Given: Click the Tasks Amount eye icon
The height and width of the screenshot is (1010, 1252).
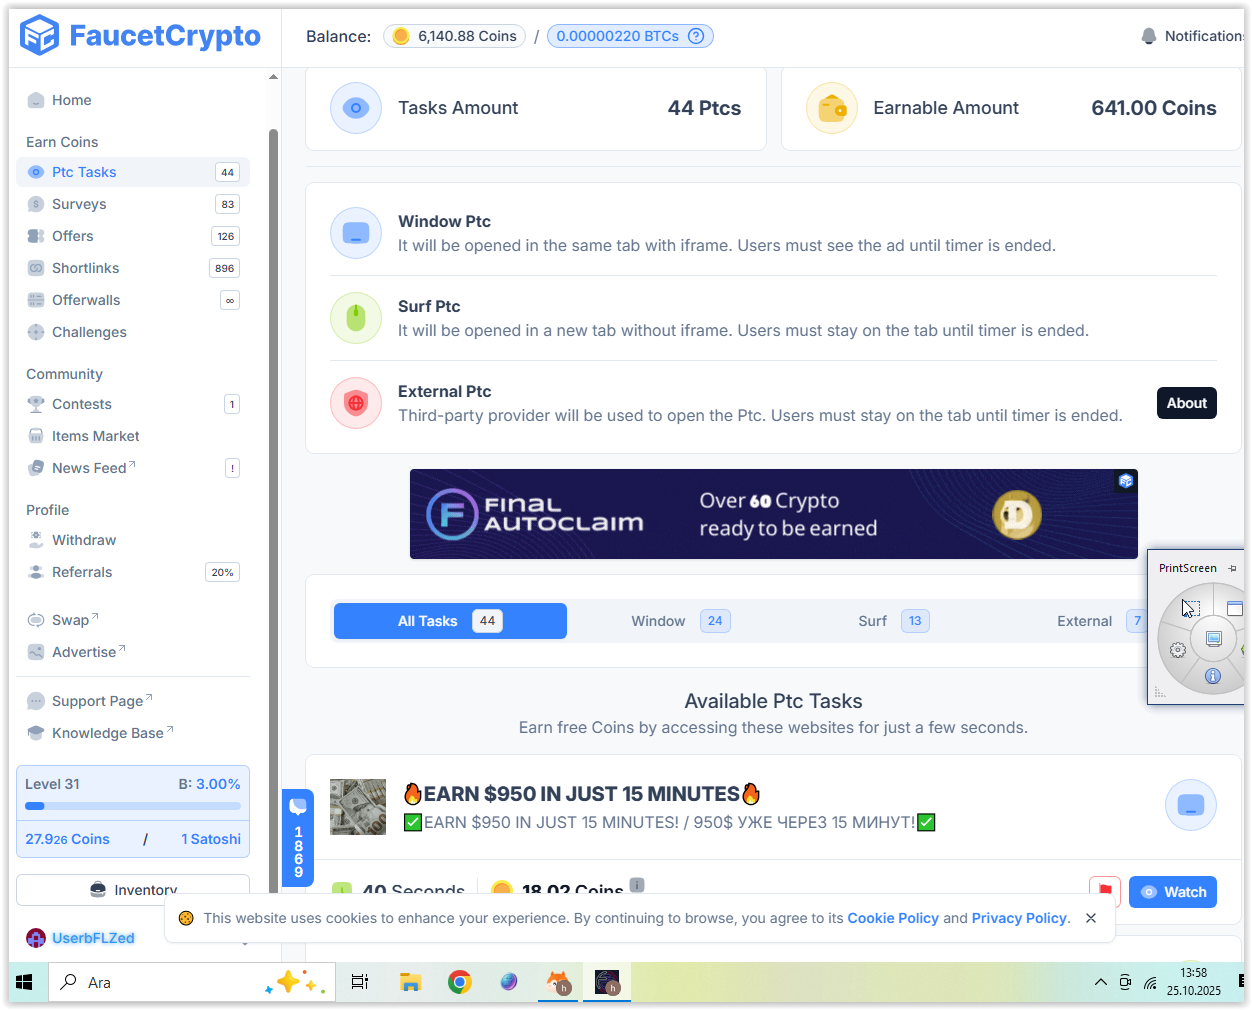Looking at the screenshot, I should pyautogui.click(x=356, y=108).
